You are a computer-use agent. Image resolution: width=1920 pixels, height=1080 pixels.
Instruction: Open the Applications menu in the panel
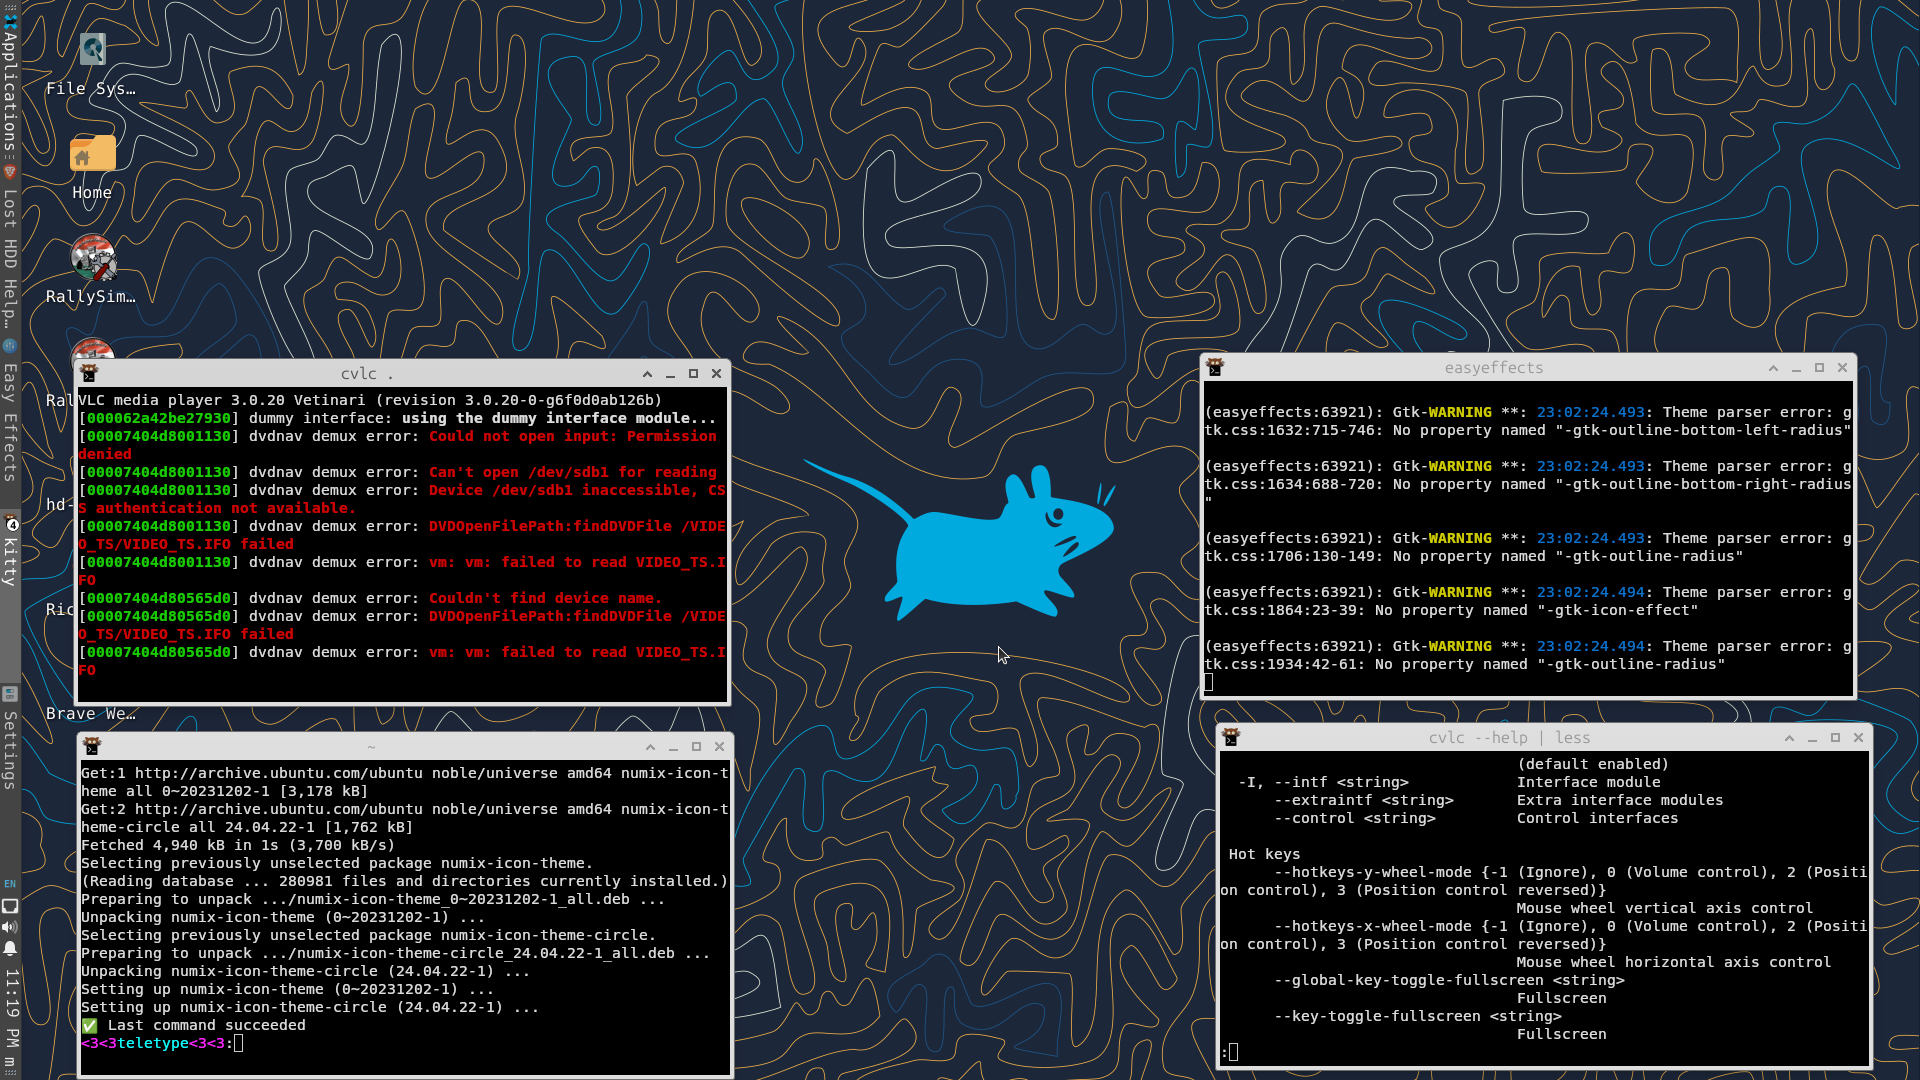10,84
